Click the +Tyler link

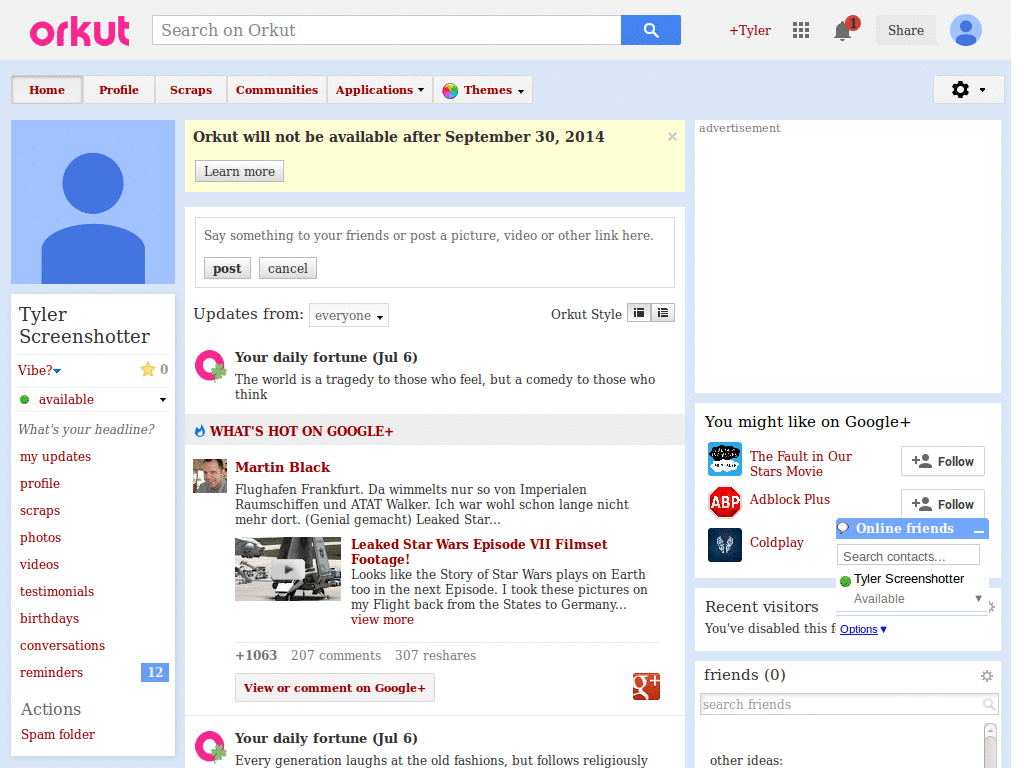tap(750, 31)
